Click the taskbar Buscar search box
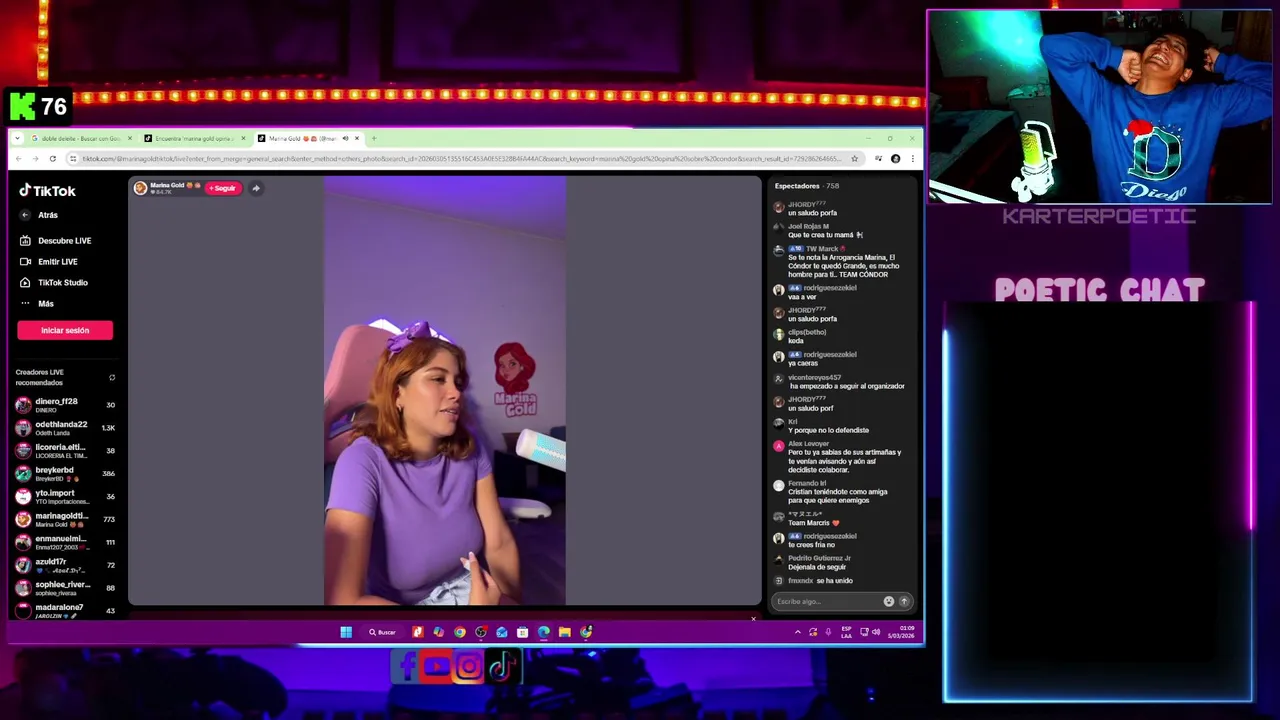1280x720 pixels. [x=382, y=632]
